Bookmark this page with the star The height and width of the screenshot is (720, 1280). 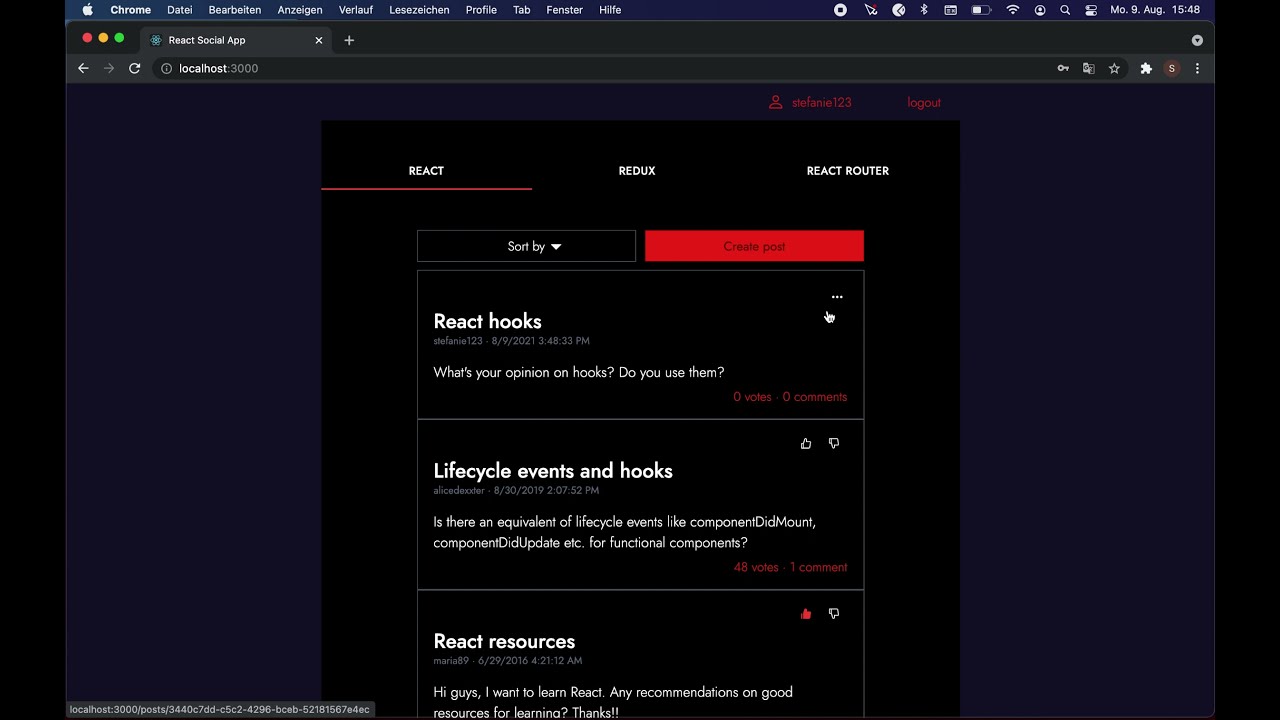click(1114, 68)
